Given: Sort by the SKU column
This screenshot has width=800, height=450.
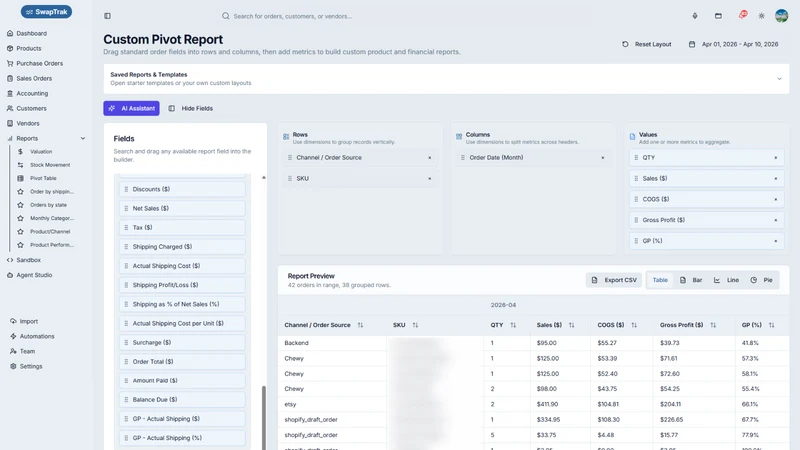Looking at the screenshot, I should pyautogui.click(x=415, y=325).
